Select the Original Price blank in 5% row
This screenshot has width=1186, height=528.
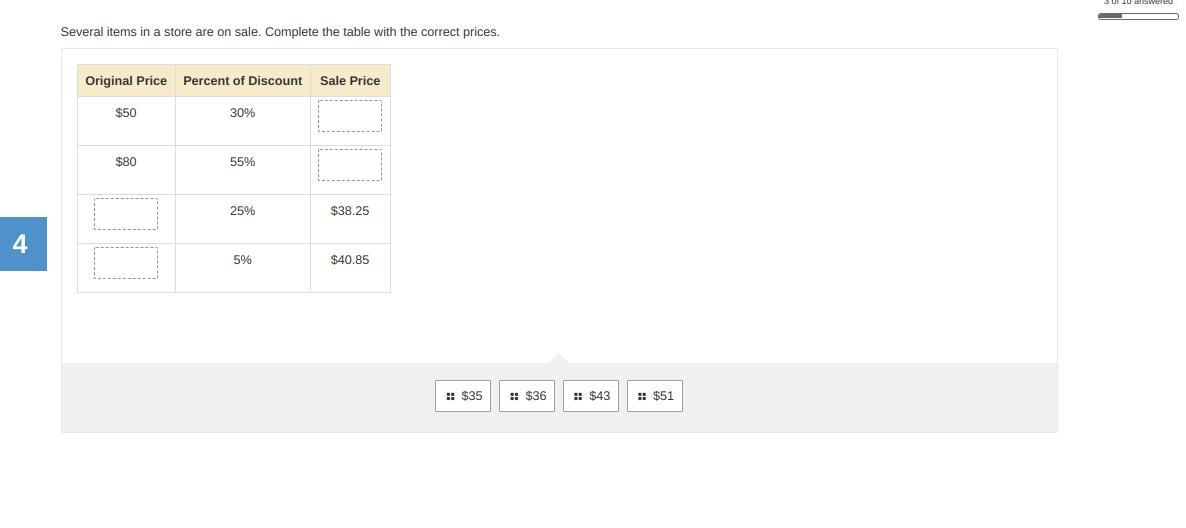click(x=126, y=263)
